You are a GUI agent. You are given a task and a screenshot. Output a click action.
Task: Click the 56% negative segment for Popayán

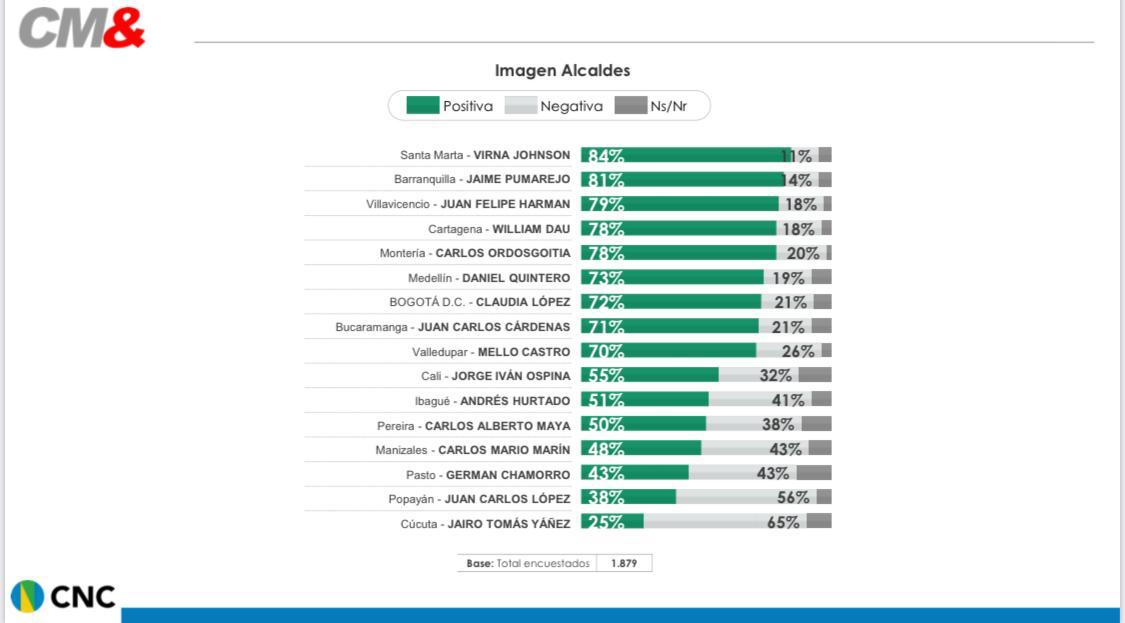coord(745,497)
